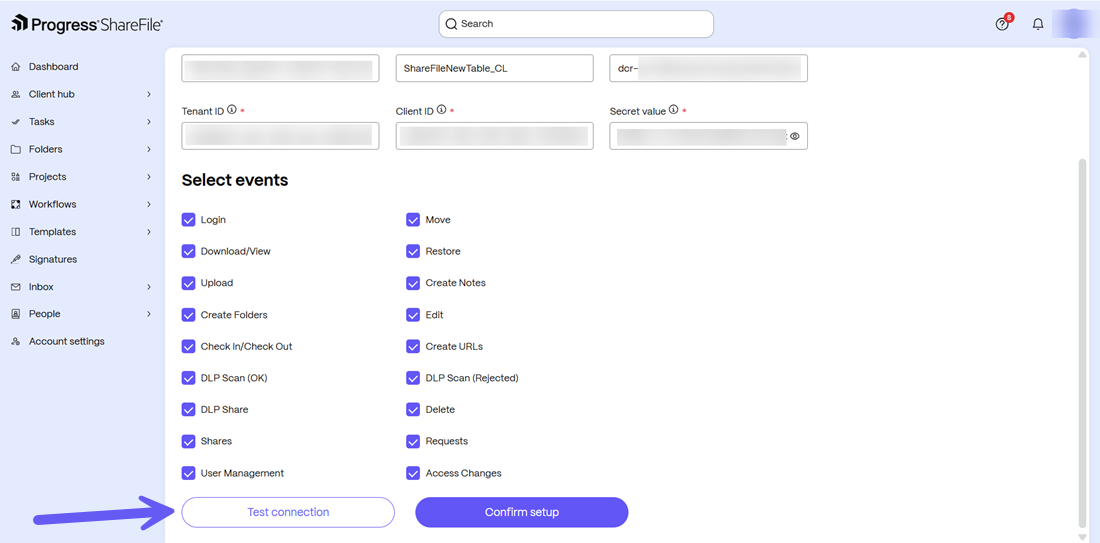This screenshot has width=1100, height=543.
Task: Open the help question mark icon
Action: [x=1002, y=25]
